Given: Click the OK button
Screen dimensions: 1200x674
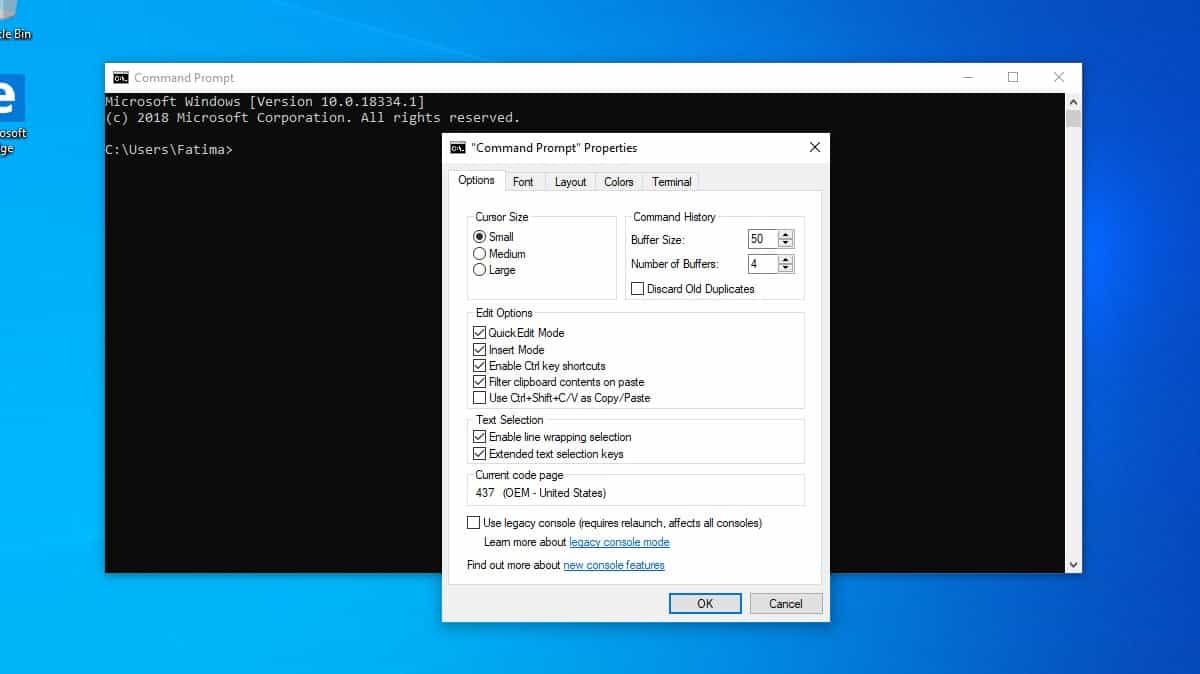Looking at the screenshot, I should pyautogui.click(x=705, y=603).
